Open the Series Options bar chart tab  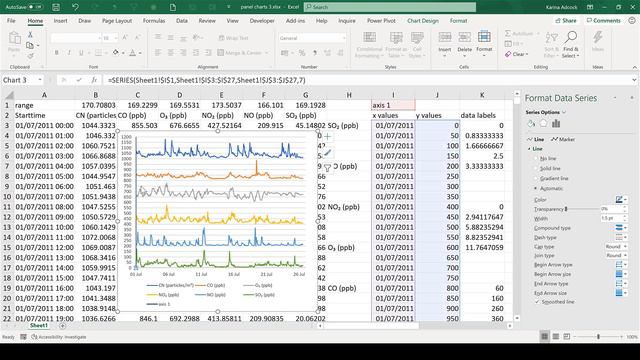pyautogui.click(x=556, y=124)
